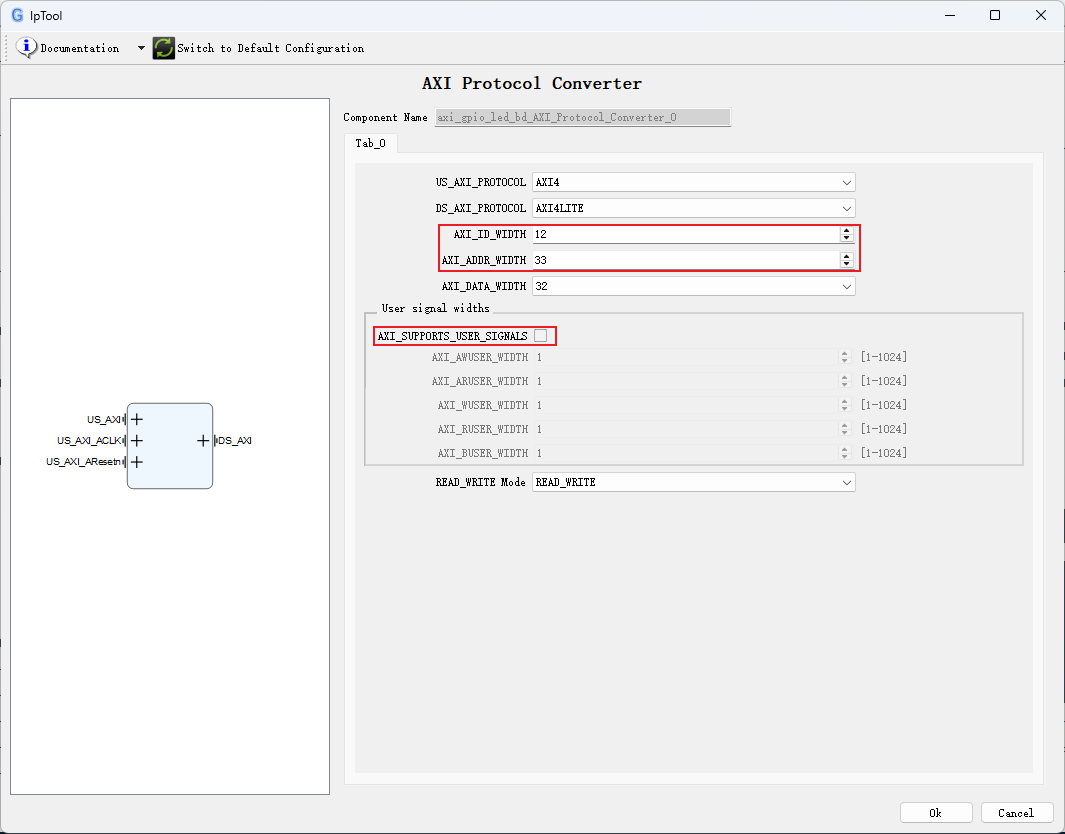Open the AXI_DATA_WIDTH dropdown

(x=693, y=286)
